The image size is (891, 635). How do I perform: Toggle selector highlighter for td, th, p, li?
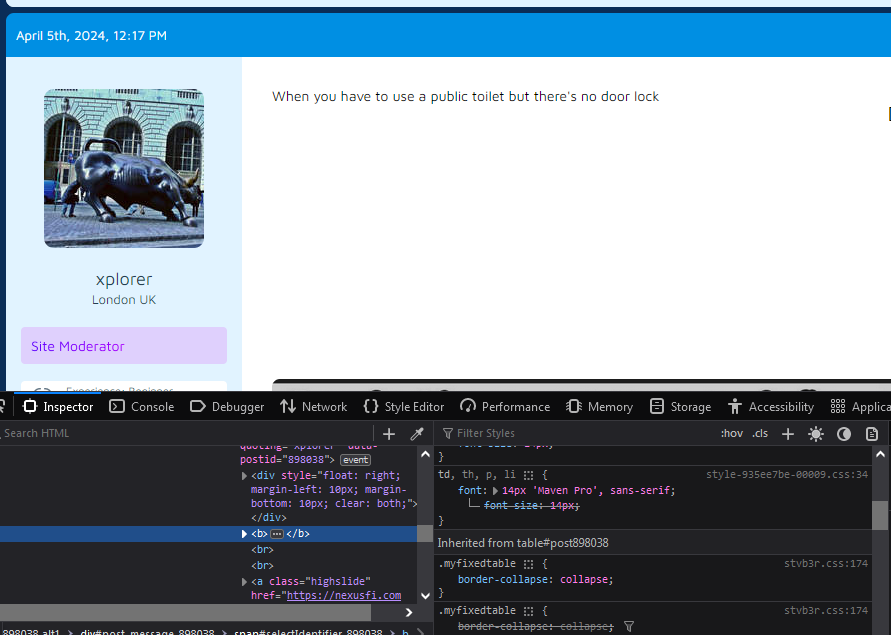click(528, 475)
